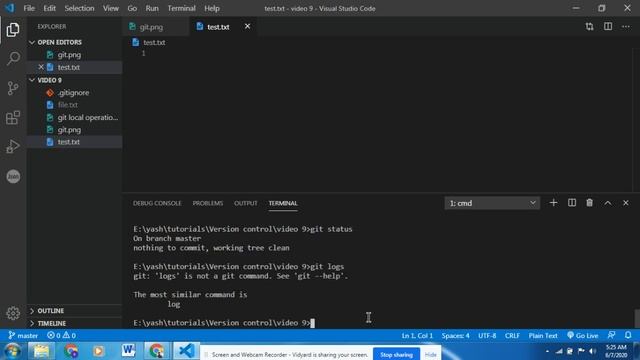This screenshot has height=360, width=640.
Task: Close the test.txt editor tab
Action: point(247,27)
